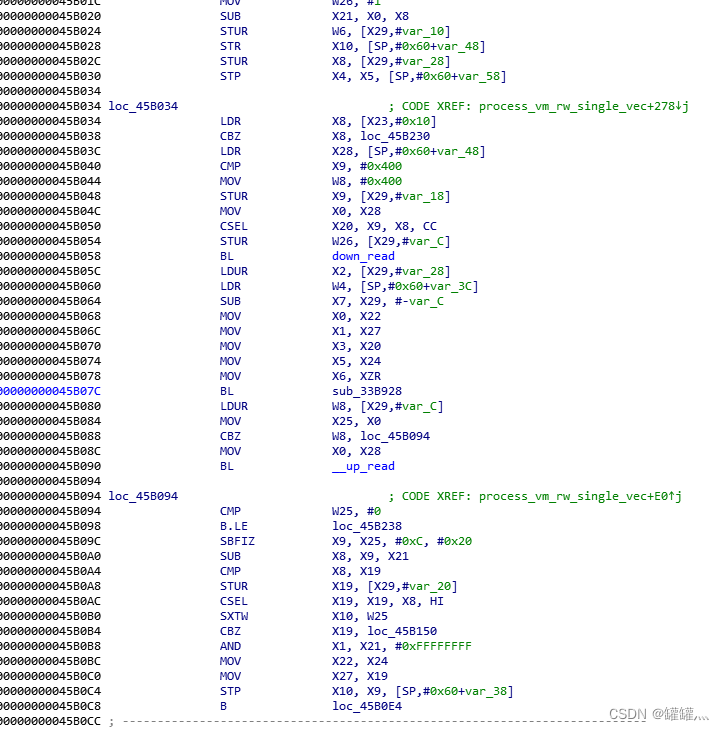The width and height of the screenshot is (724, 730).
Task: Click the process_vm_rw_single_vec+E0 cross reference
Action: tap(580, 496)
